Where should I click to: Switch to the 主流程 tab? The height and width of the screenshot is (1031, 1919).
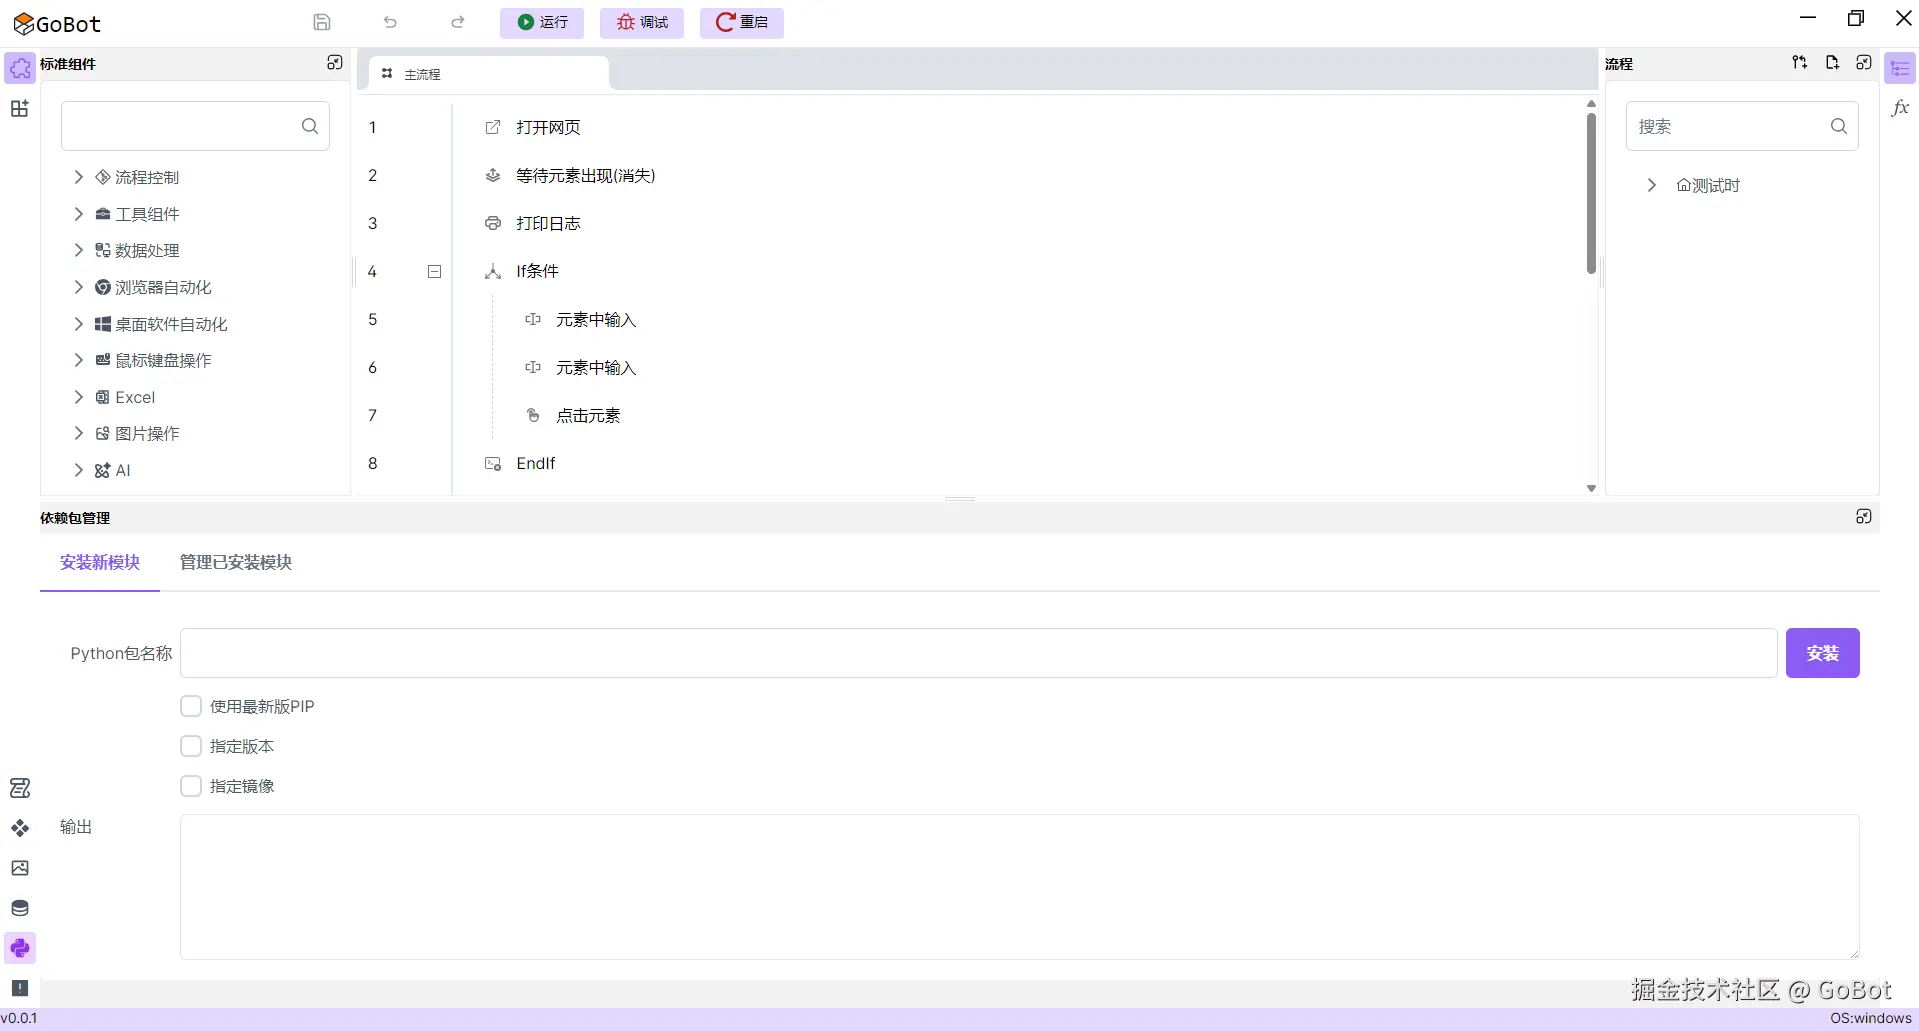[488, 74]
